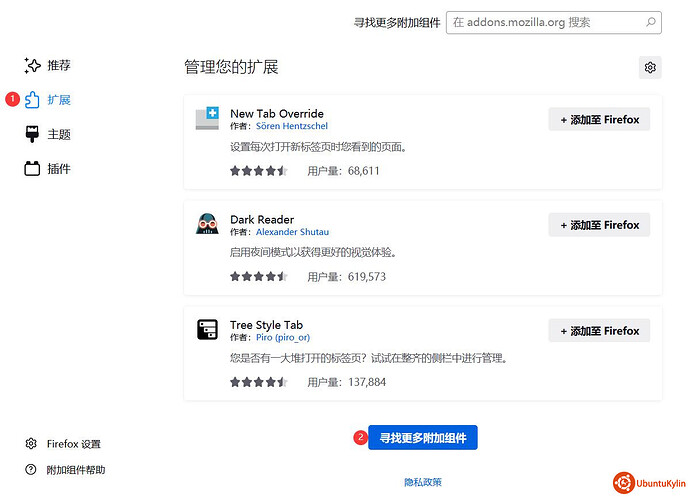Viewport: 690px width, 497px height.
Task: Click the paintbrush icon beside 主题
Action: [x=32, y=134]
